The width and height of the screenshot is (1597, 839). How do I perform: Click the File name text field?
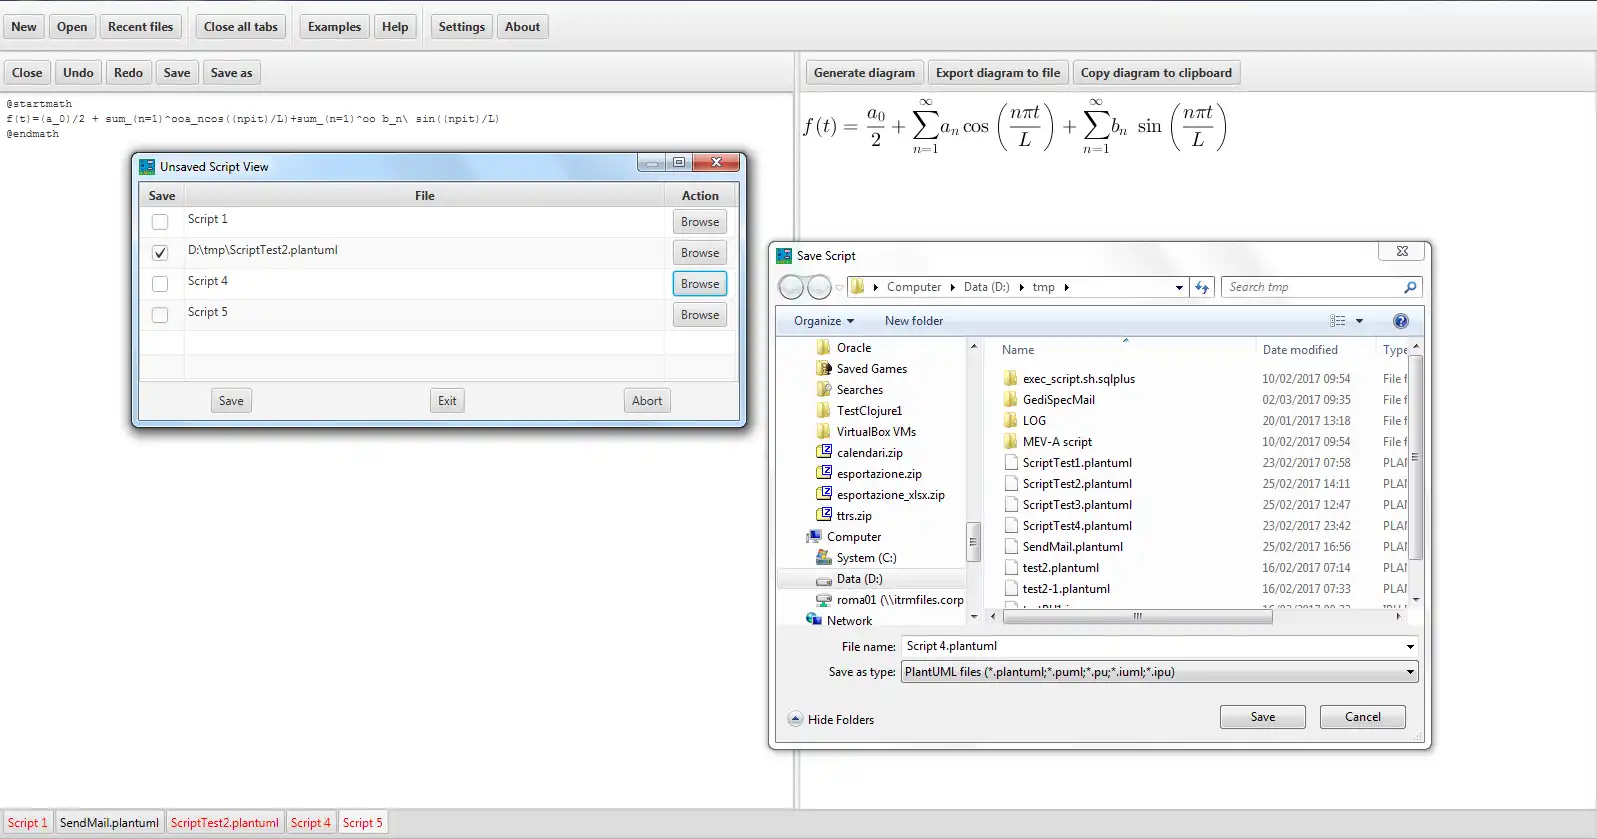click(x=1152, y=647)
